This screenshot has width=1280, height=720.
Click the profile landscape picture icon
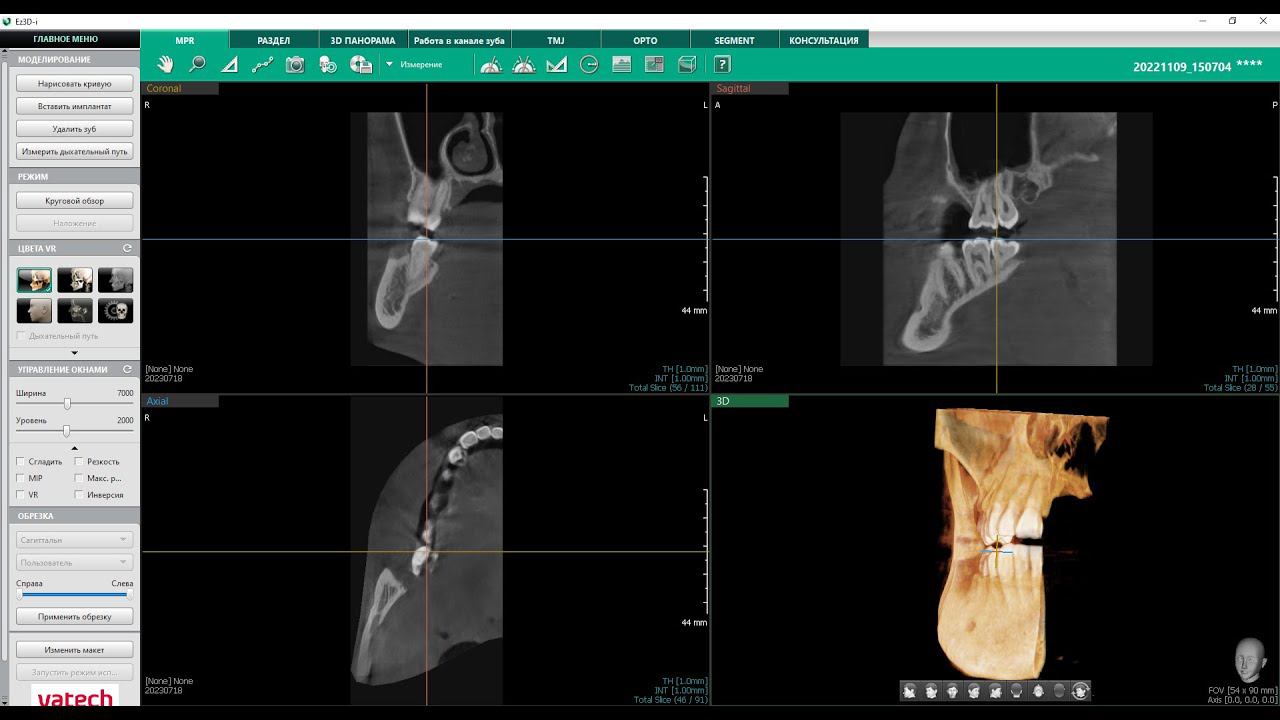621,64
